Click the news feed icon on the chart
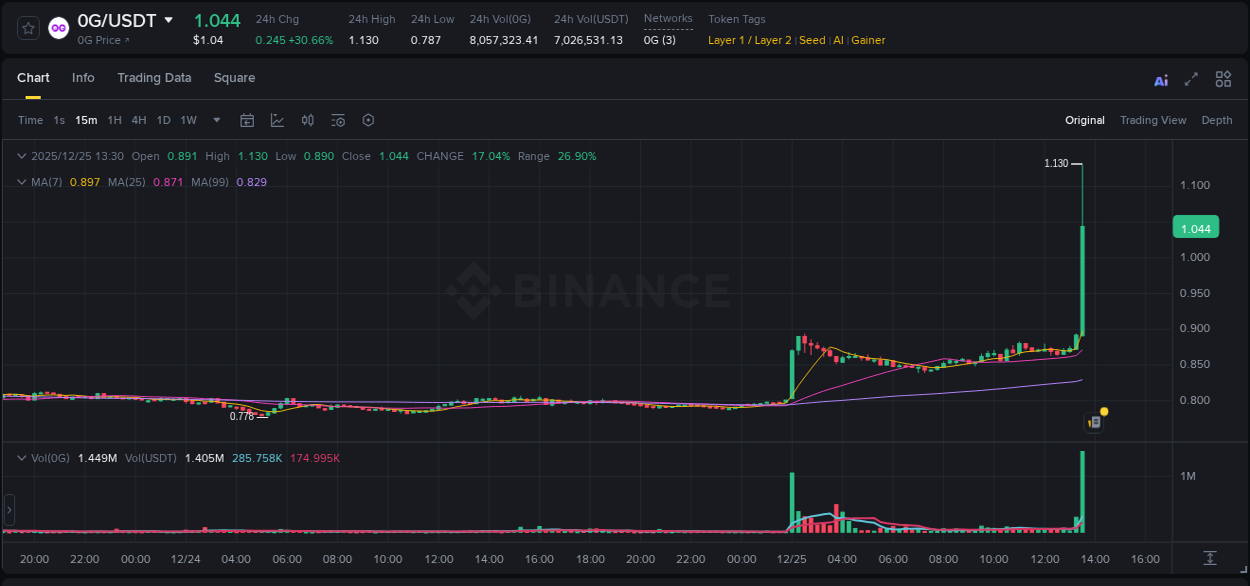This screenshot has width=1250, height=586. 1093,421
